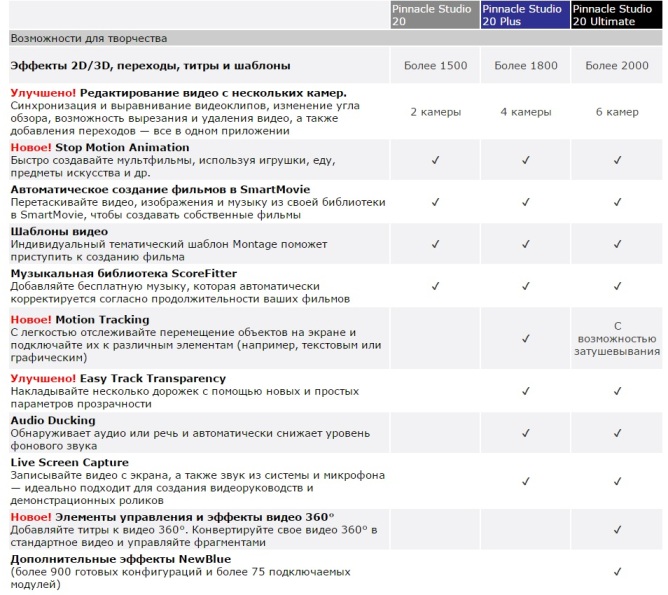Viewport: 668px width, 595px height.
Task: Click the Stop Motion Animation checkmark for Studio 20
Action: tap(435, 160)
